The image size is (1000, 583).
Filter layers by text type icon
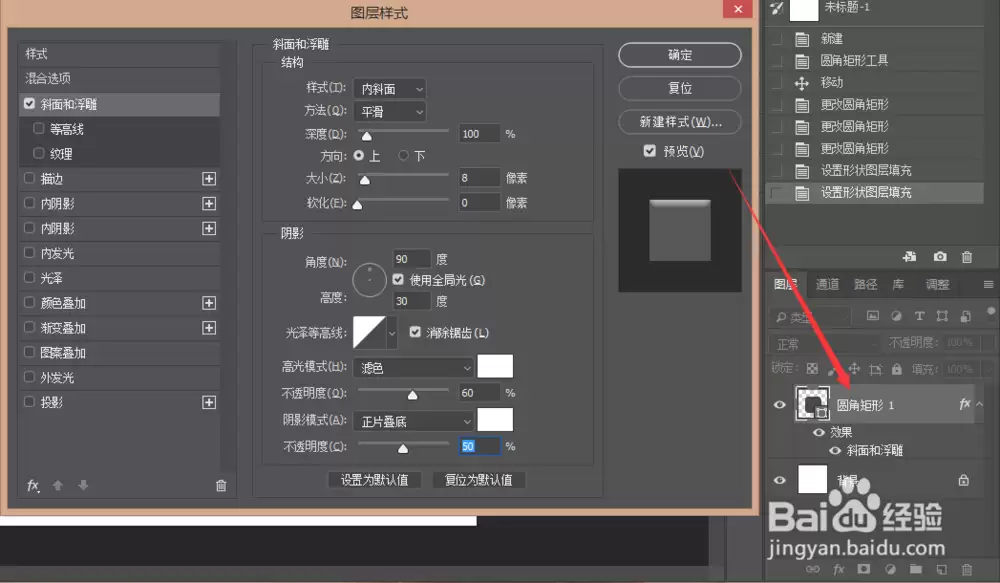pyautogui.click(x=920, y=316)
